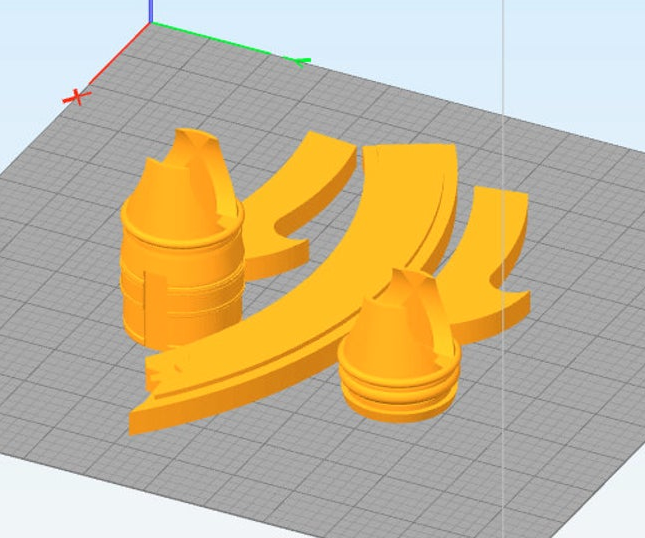Click the red X axis end marker
645x538 pixels.
pyautogui.click(x=77, y=97)
